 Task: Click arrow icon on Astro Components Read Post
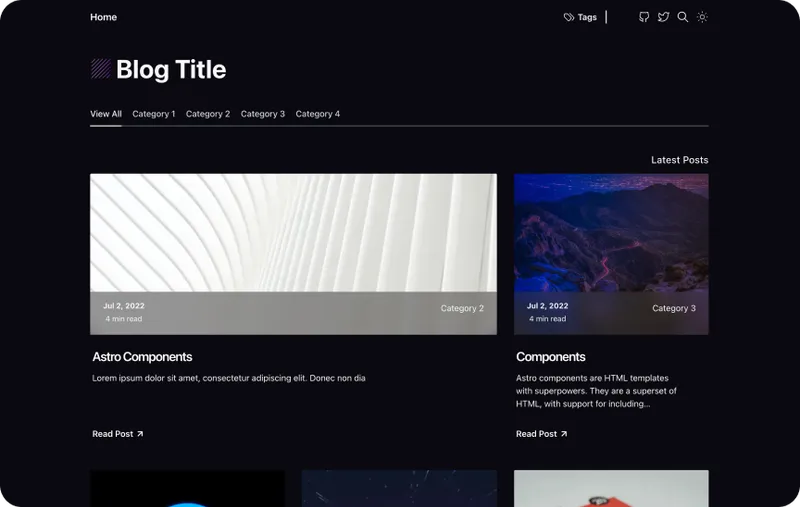(140, 434)
